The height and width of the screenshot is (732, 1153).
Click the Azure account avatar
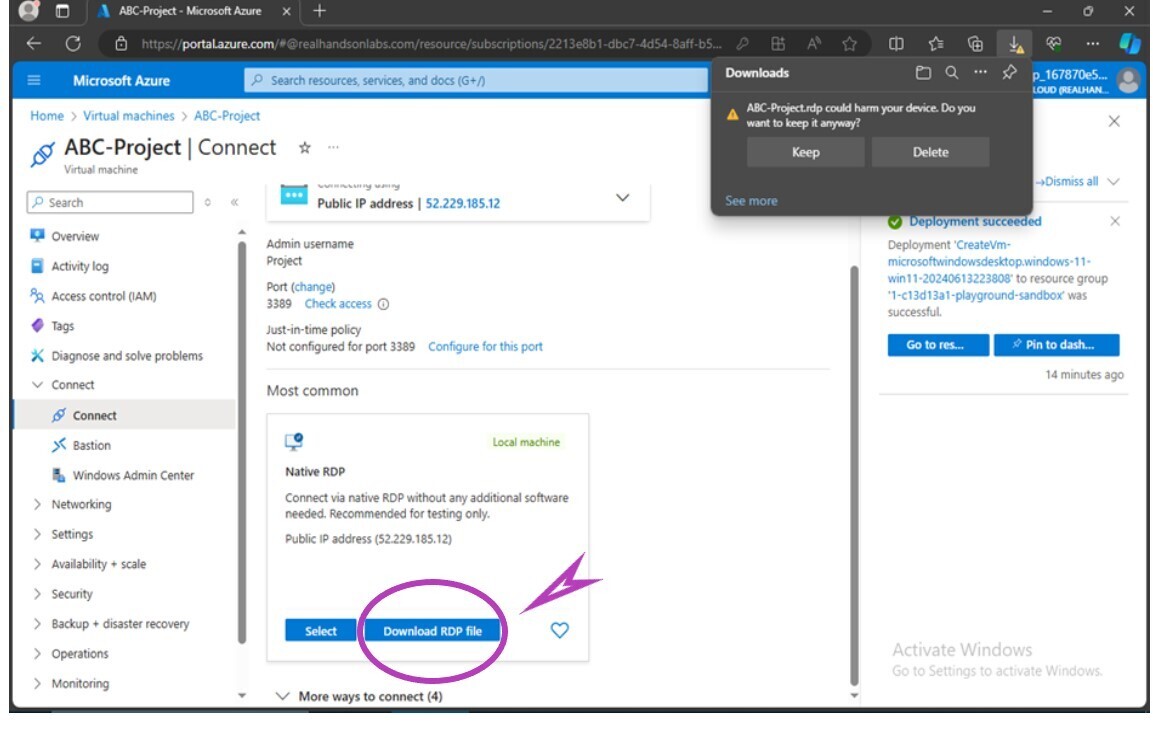pos(1128,80)
